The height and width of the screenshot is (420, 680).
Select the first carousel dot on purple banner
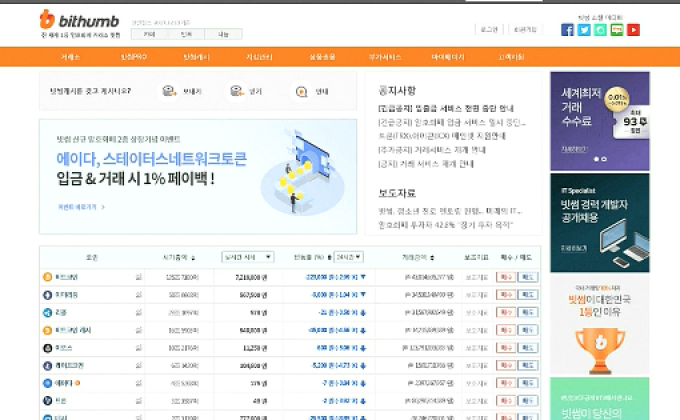[596, 159]
